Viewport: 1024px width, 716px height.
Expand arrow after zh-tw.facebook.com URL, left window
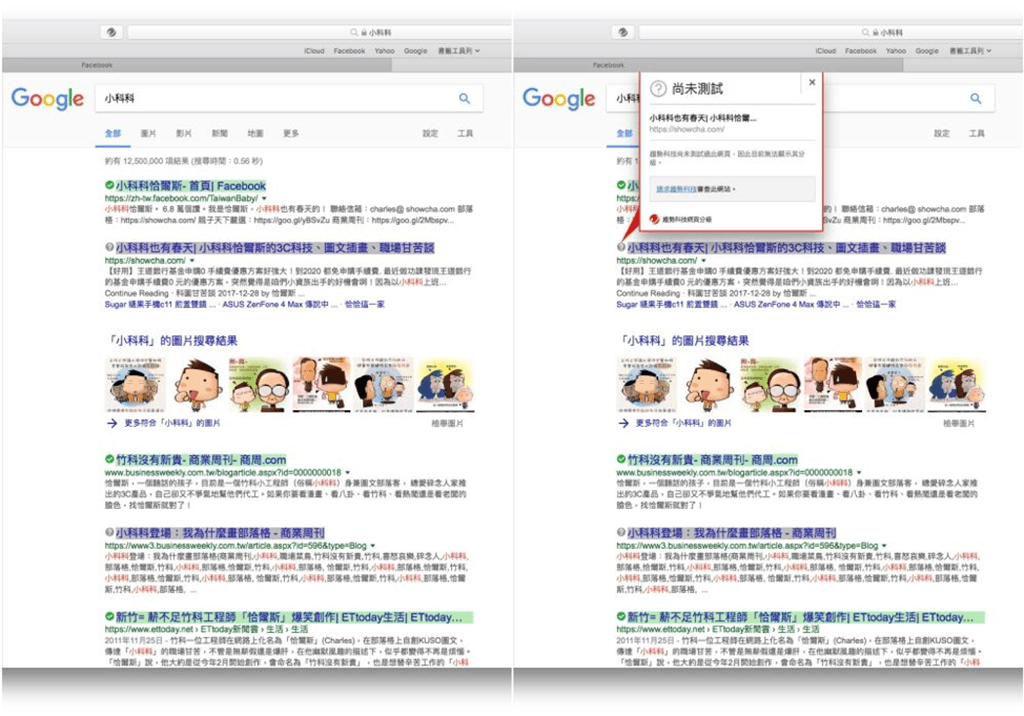(264, 198)
